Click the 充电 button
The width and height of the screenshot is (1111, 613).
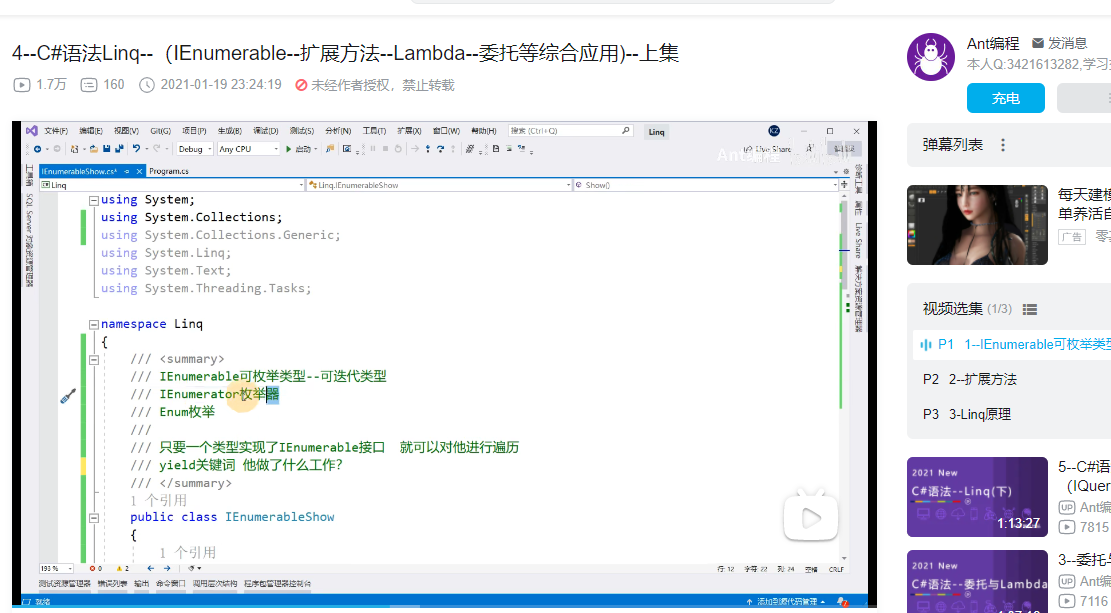(1005, 98)
